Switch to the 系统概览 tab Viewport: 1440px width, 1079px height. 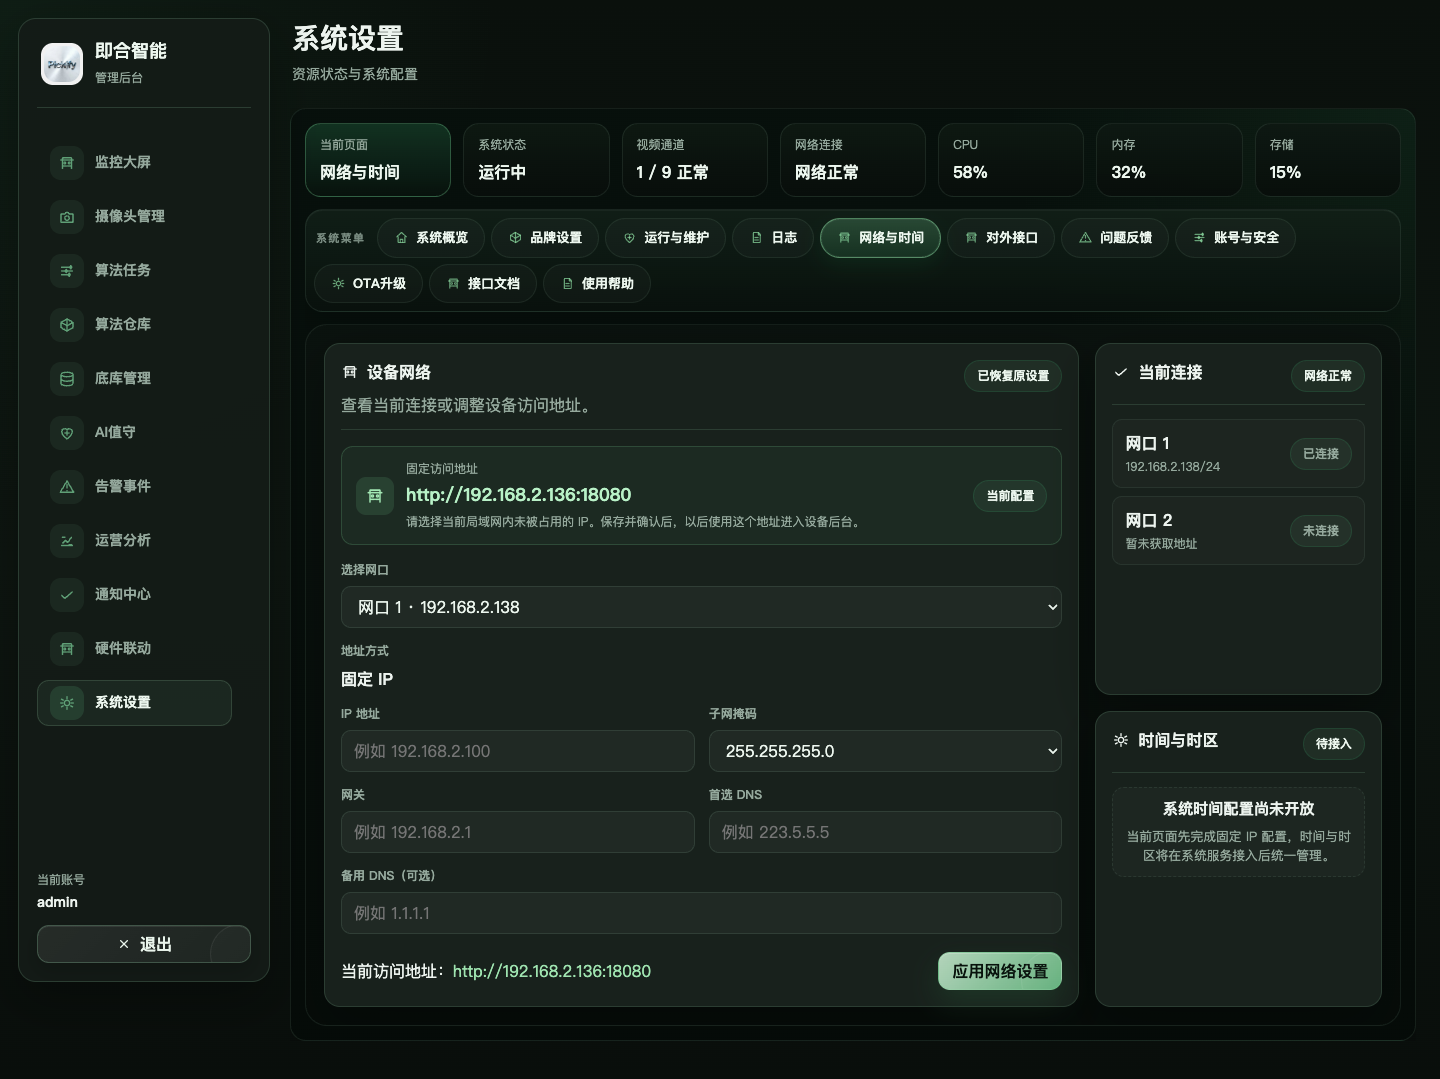(431, 238)
